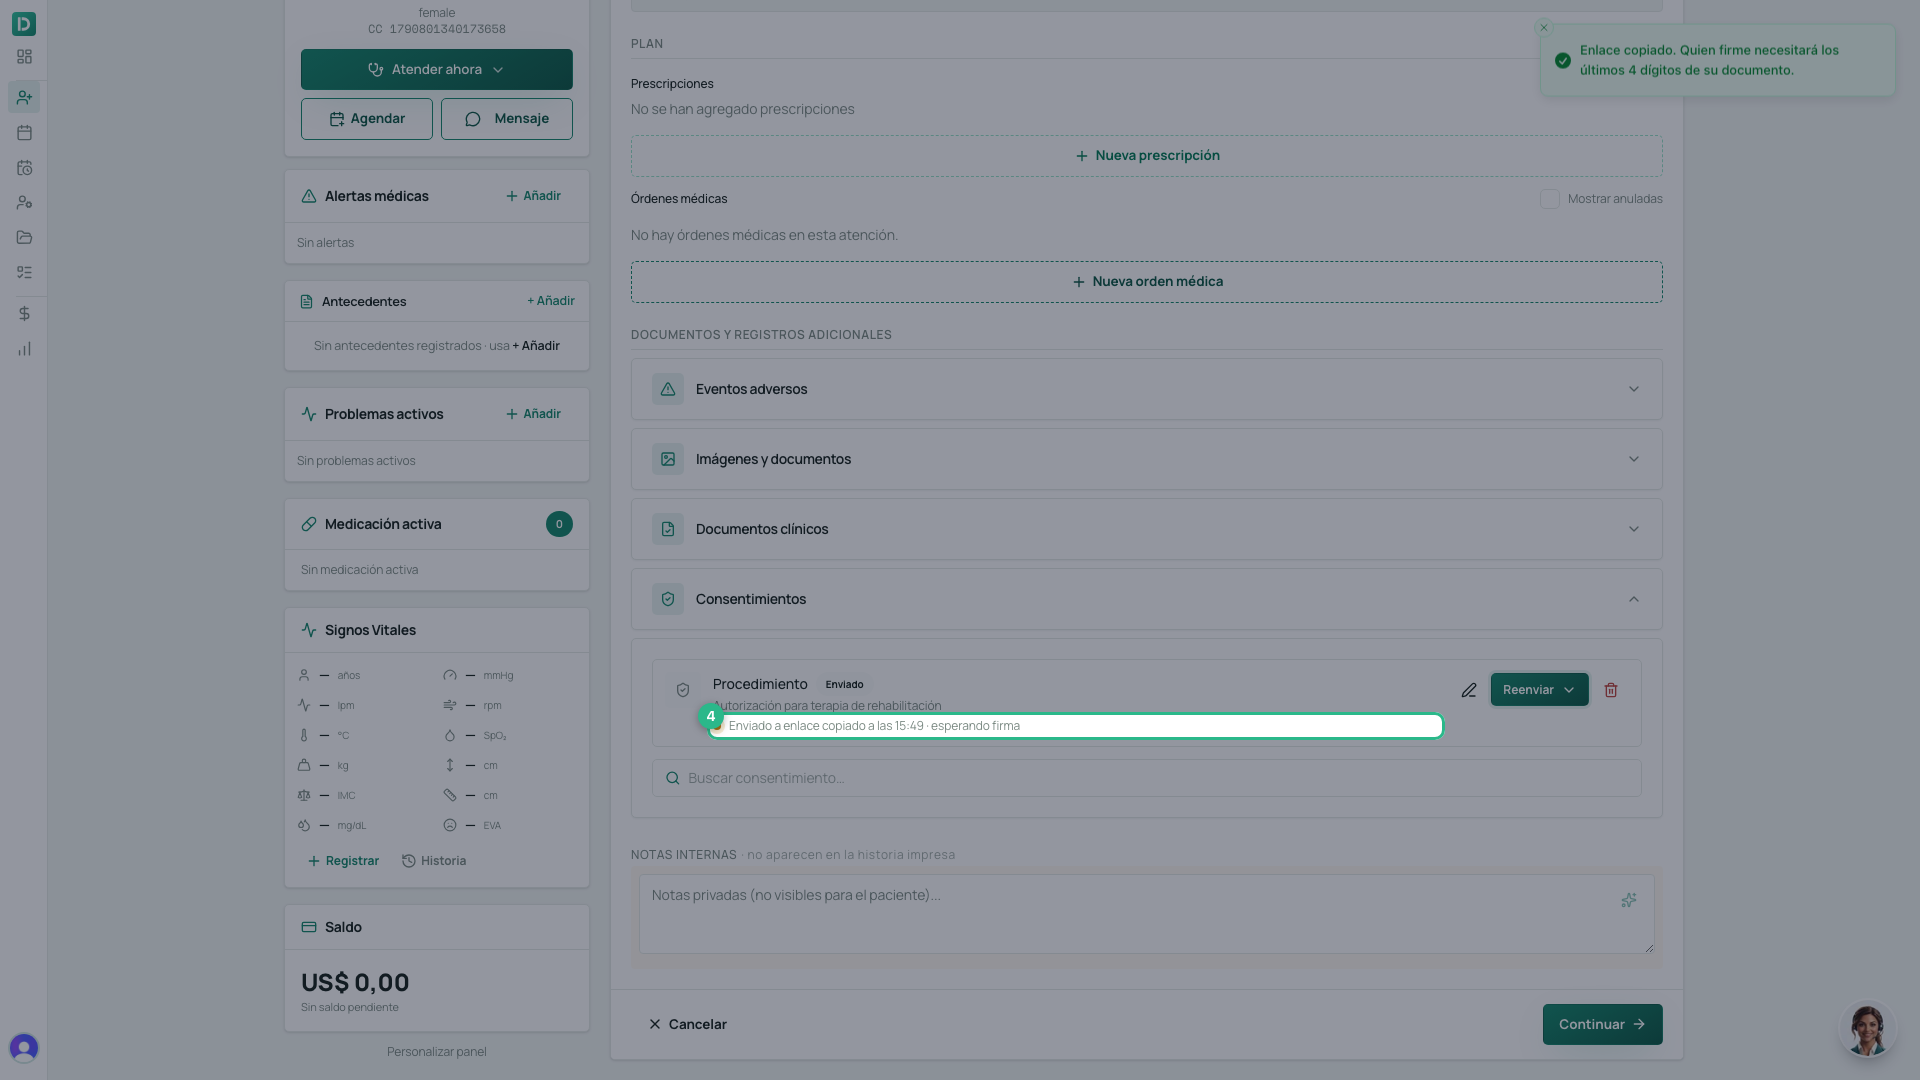Viewport: 1920px width, 1080px height.
Task: Focus the Notas privadas text area
Action: pos(1147,914)
